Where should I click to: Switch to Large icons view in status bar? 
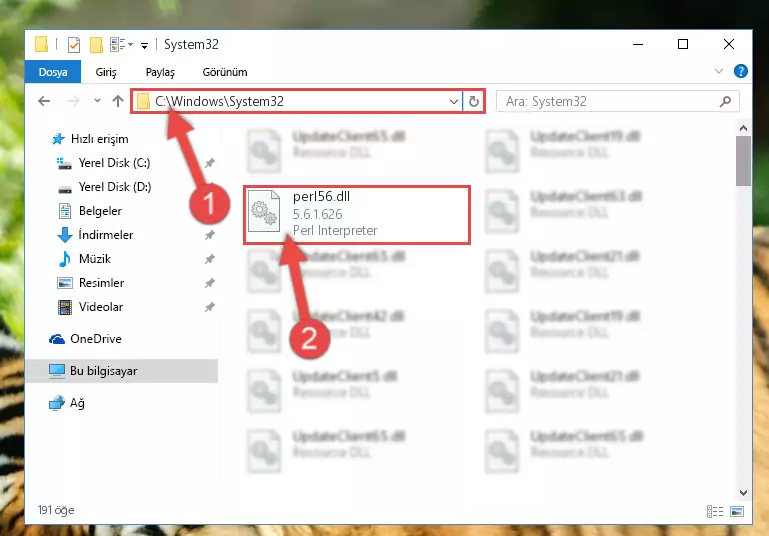[737, 511]
